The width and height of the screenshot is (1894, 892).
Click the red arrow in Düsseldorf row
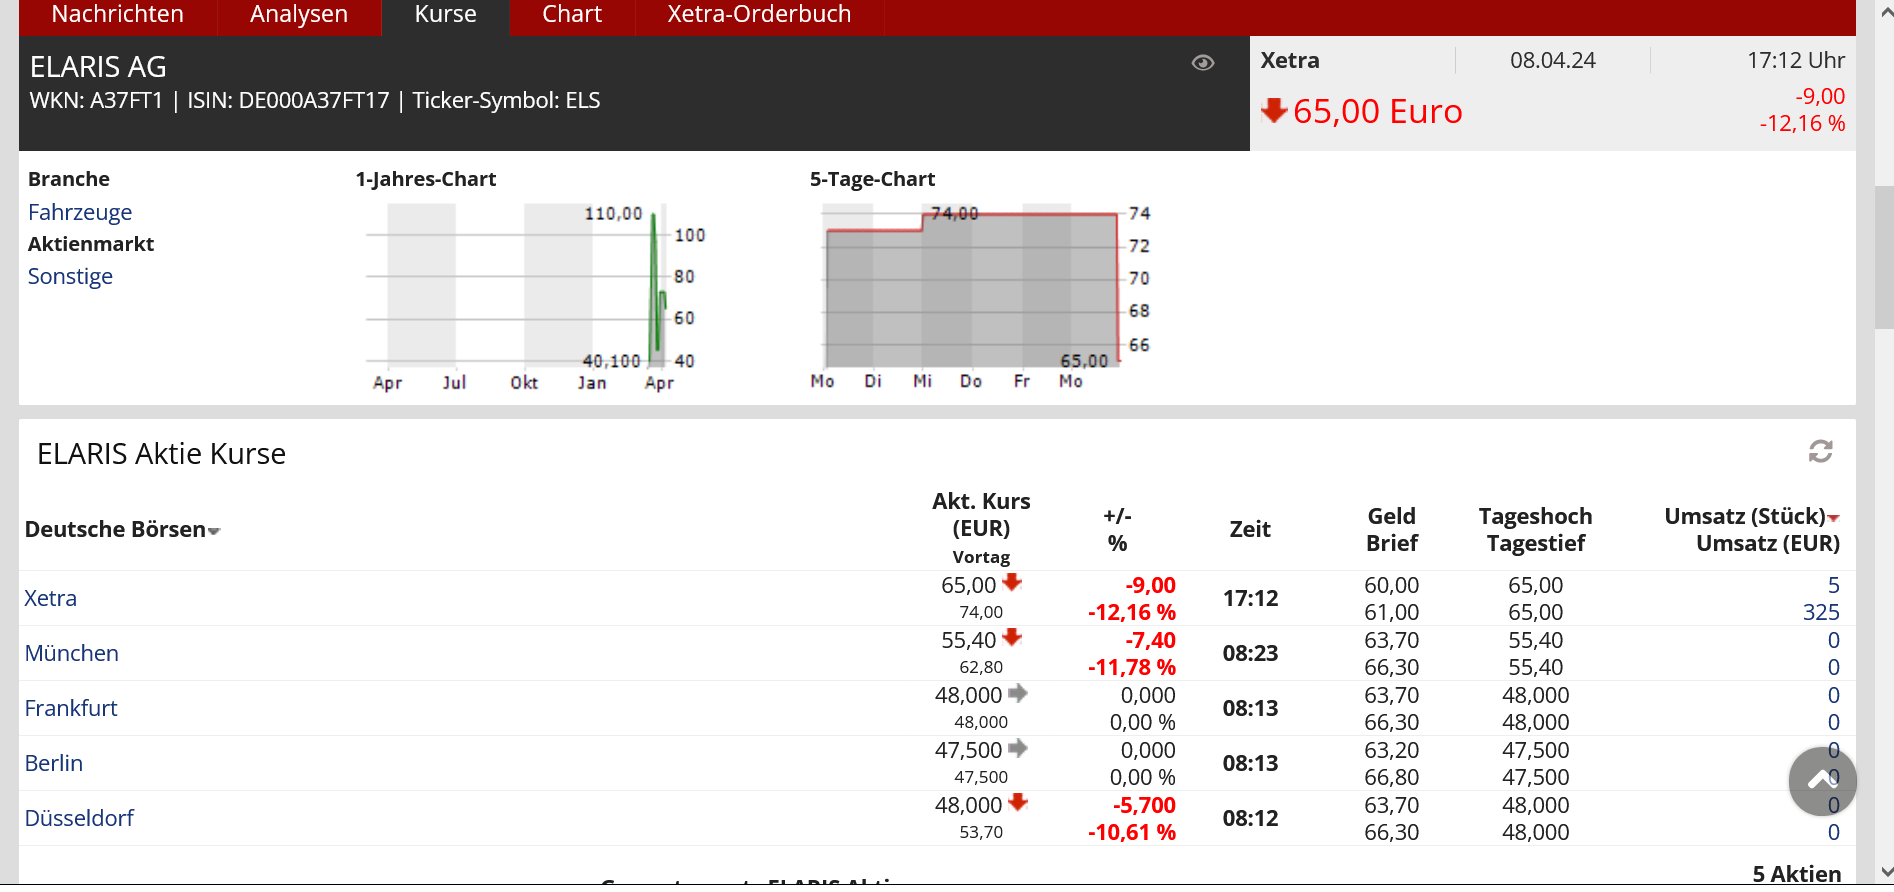[x=1018, y=802]
